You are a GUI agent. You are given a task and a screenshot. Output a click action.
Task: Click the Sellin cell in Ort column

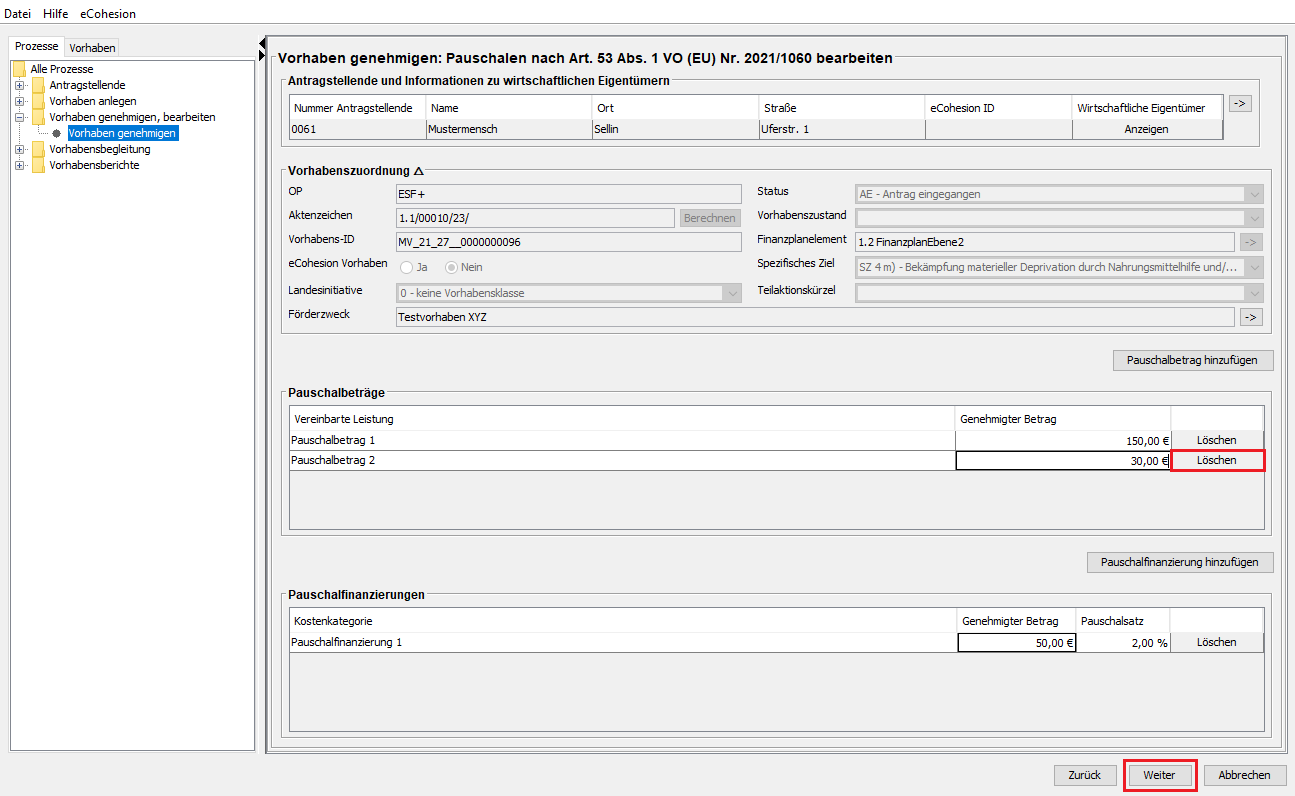(676, 129)
